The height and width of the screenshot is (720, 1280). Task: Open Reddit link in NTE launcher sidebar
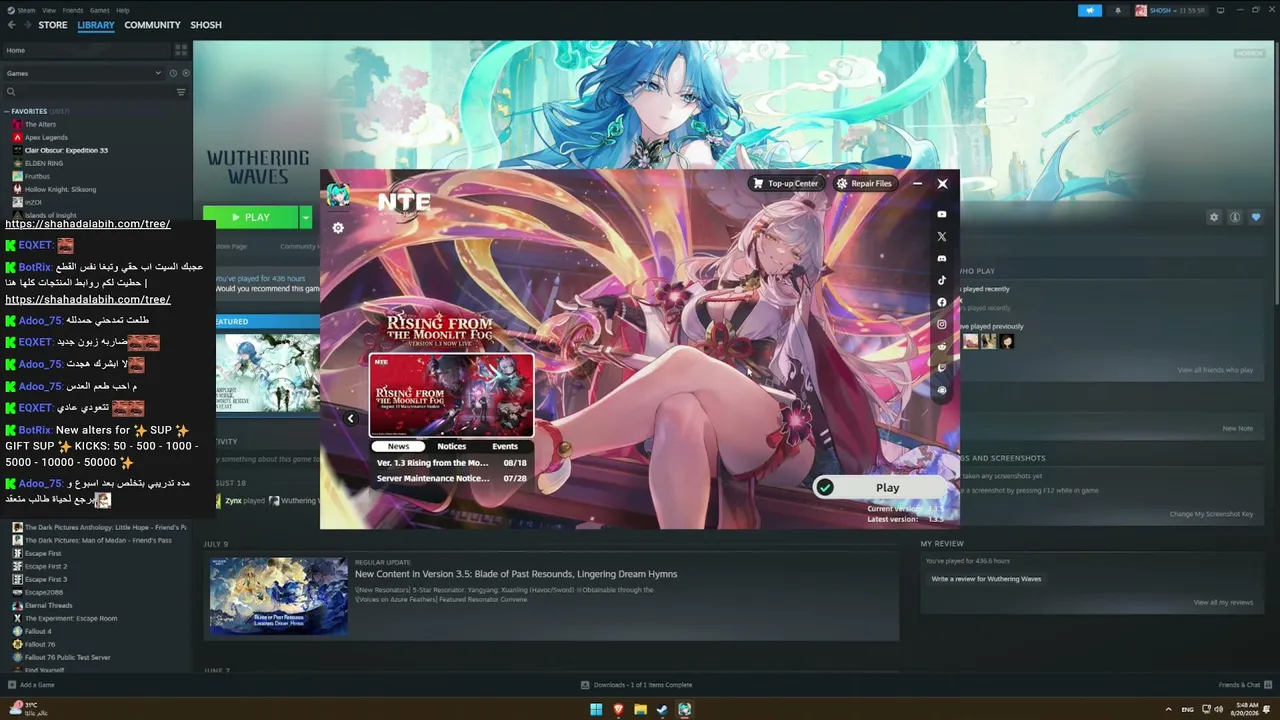point(941,346)
